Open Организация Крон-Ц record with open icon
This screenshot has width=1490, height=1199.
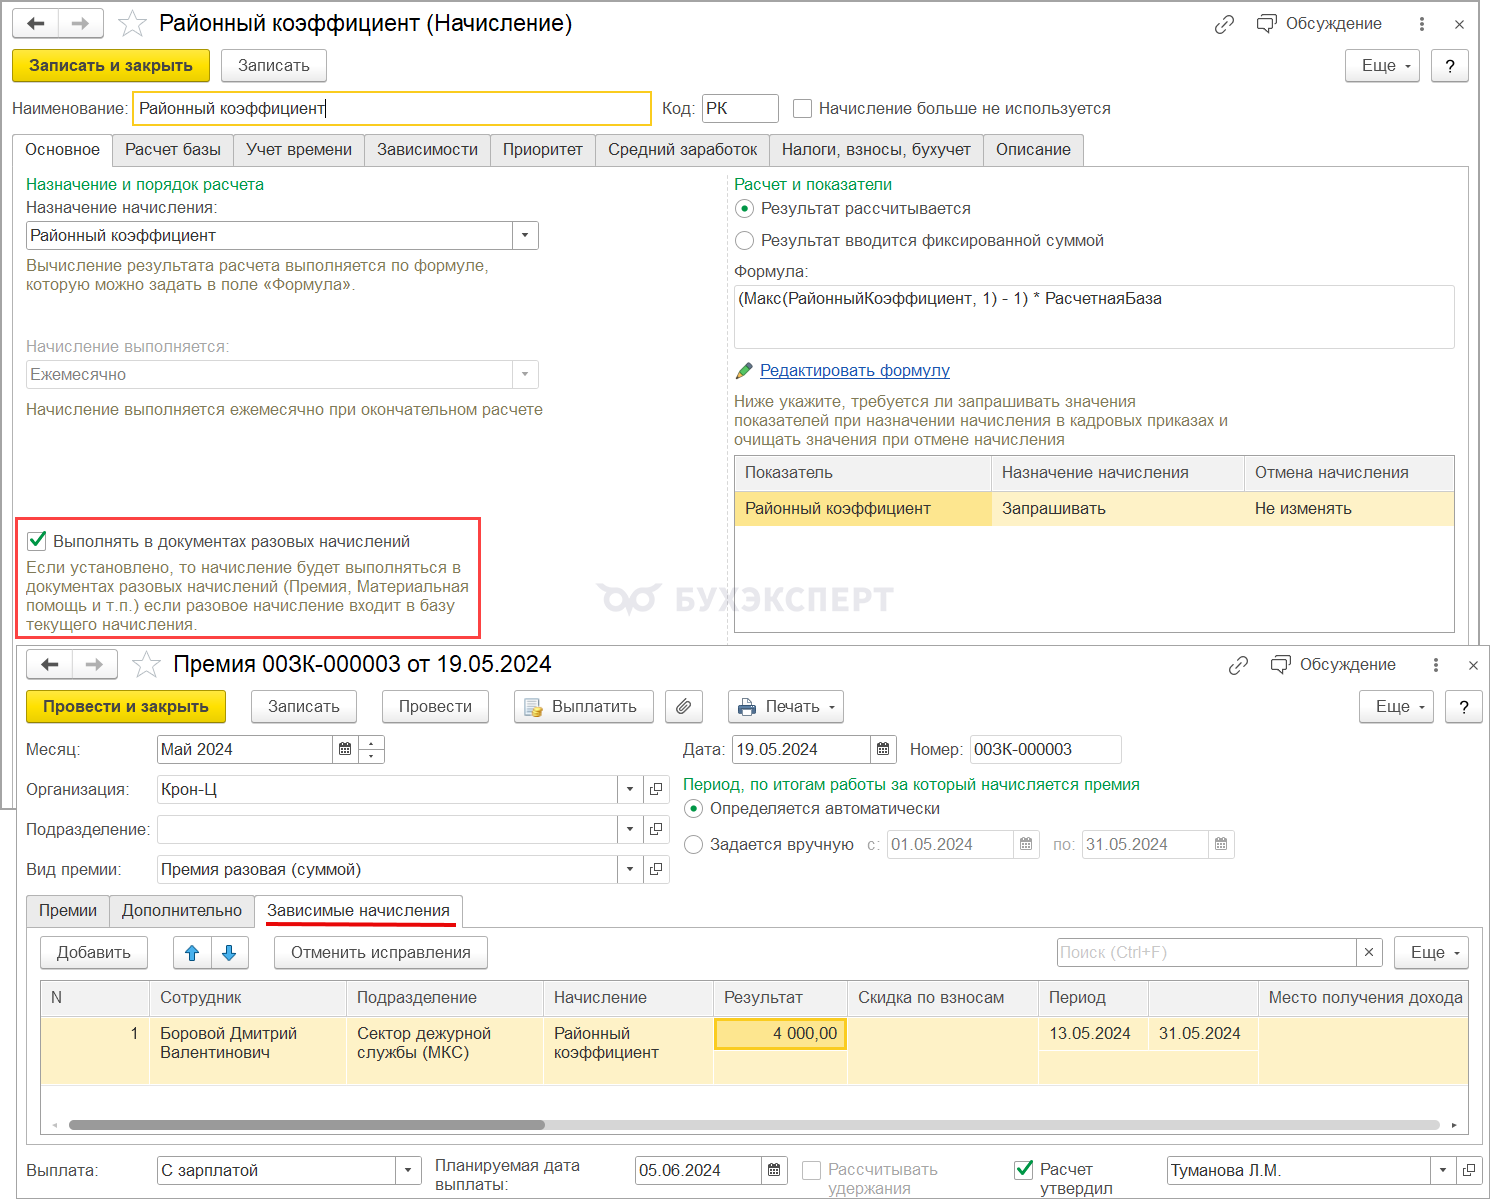coord(656,789)
